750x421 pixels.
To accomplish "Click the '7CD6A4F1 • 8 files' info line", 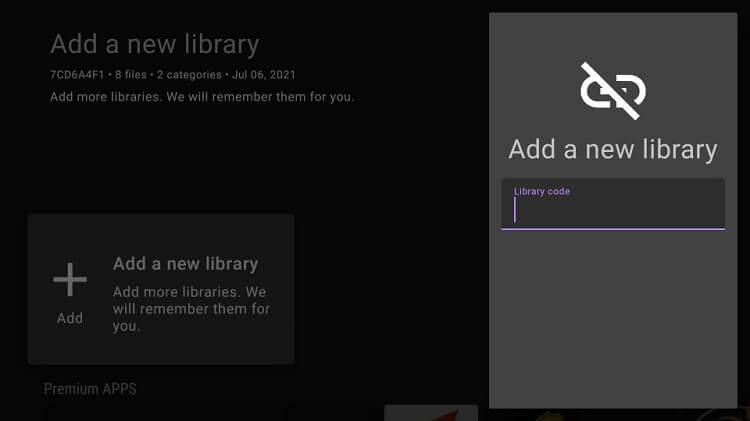I will pos(173,75).
